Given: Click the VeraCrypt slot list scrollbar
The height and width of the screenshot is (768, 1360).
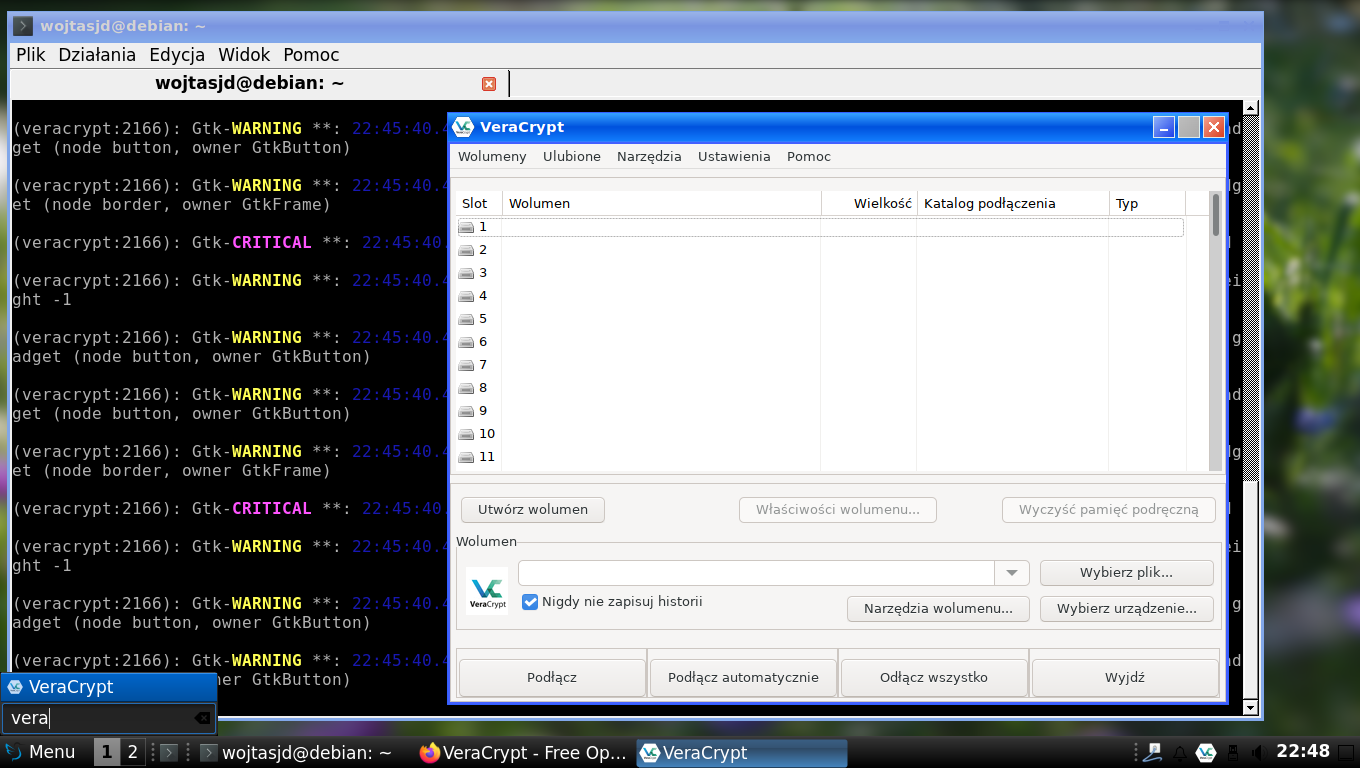Looking at the screenshot, I should click(1216, 330).
